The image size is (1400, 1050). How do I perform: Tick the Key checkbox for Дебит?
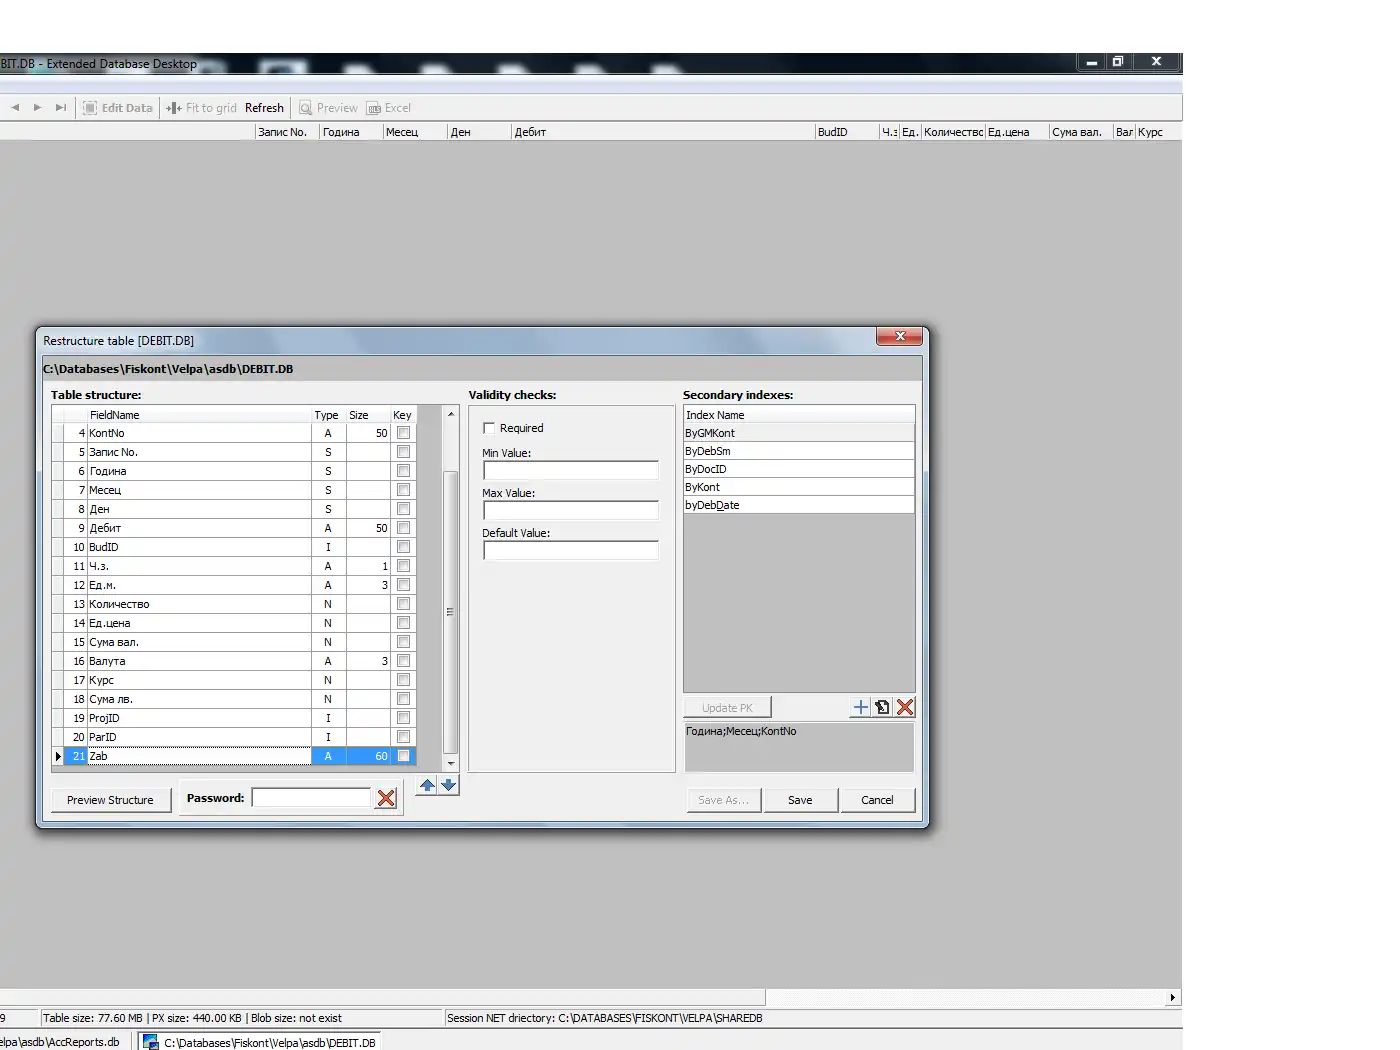[x=403, y=528]
